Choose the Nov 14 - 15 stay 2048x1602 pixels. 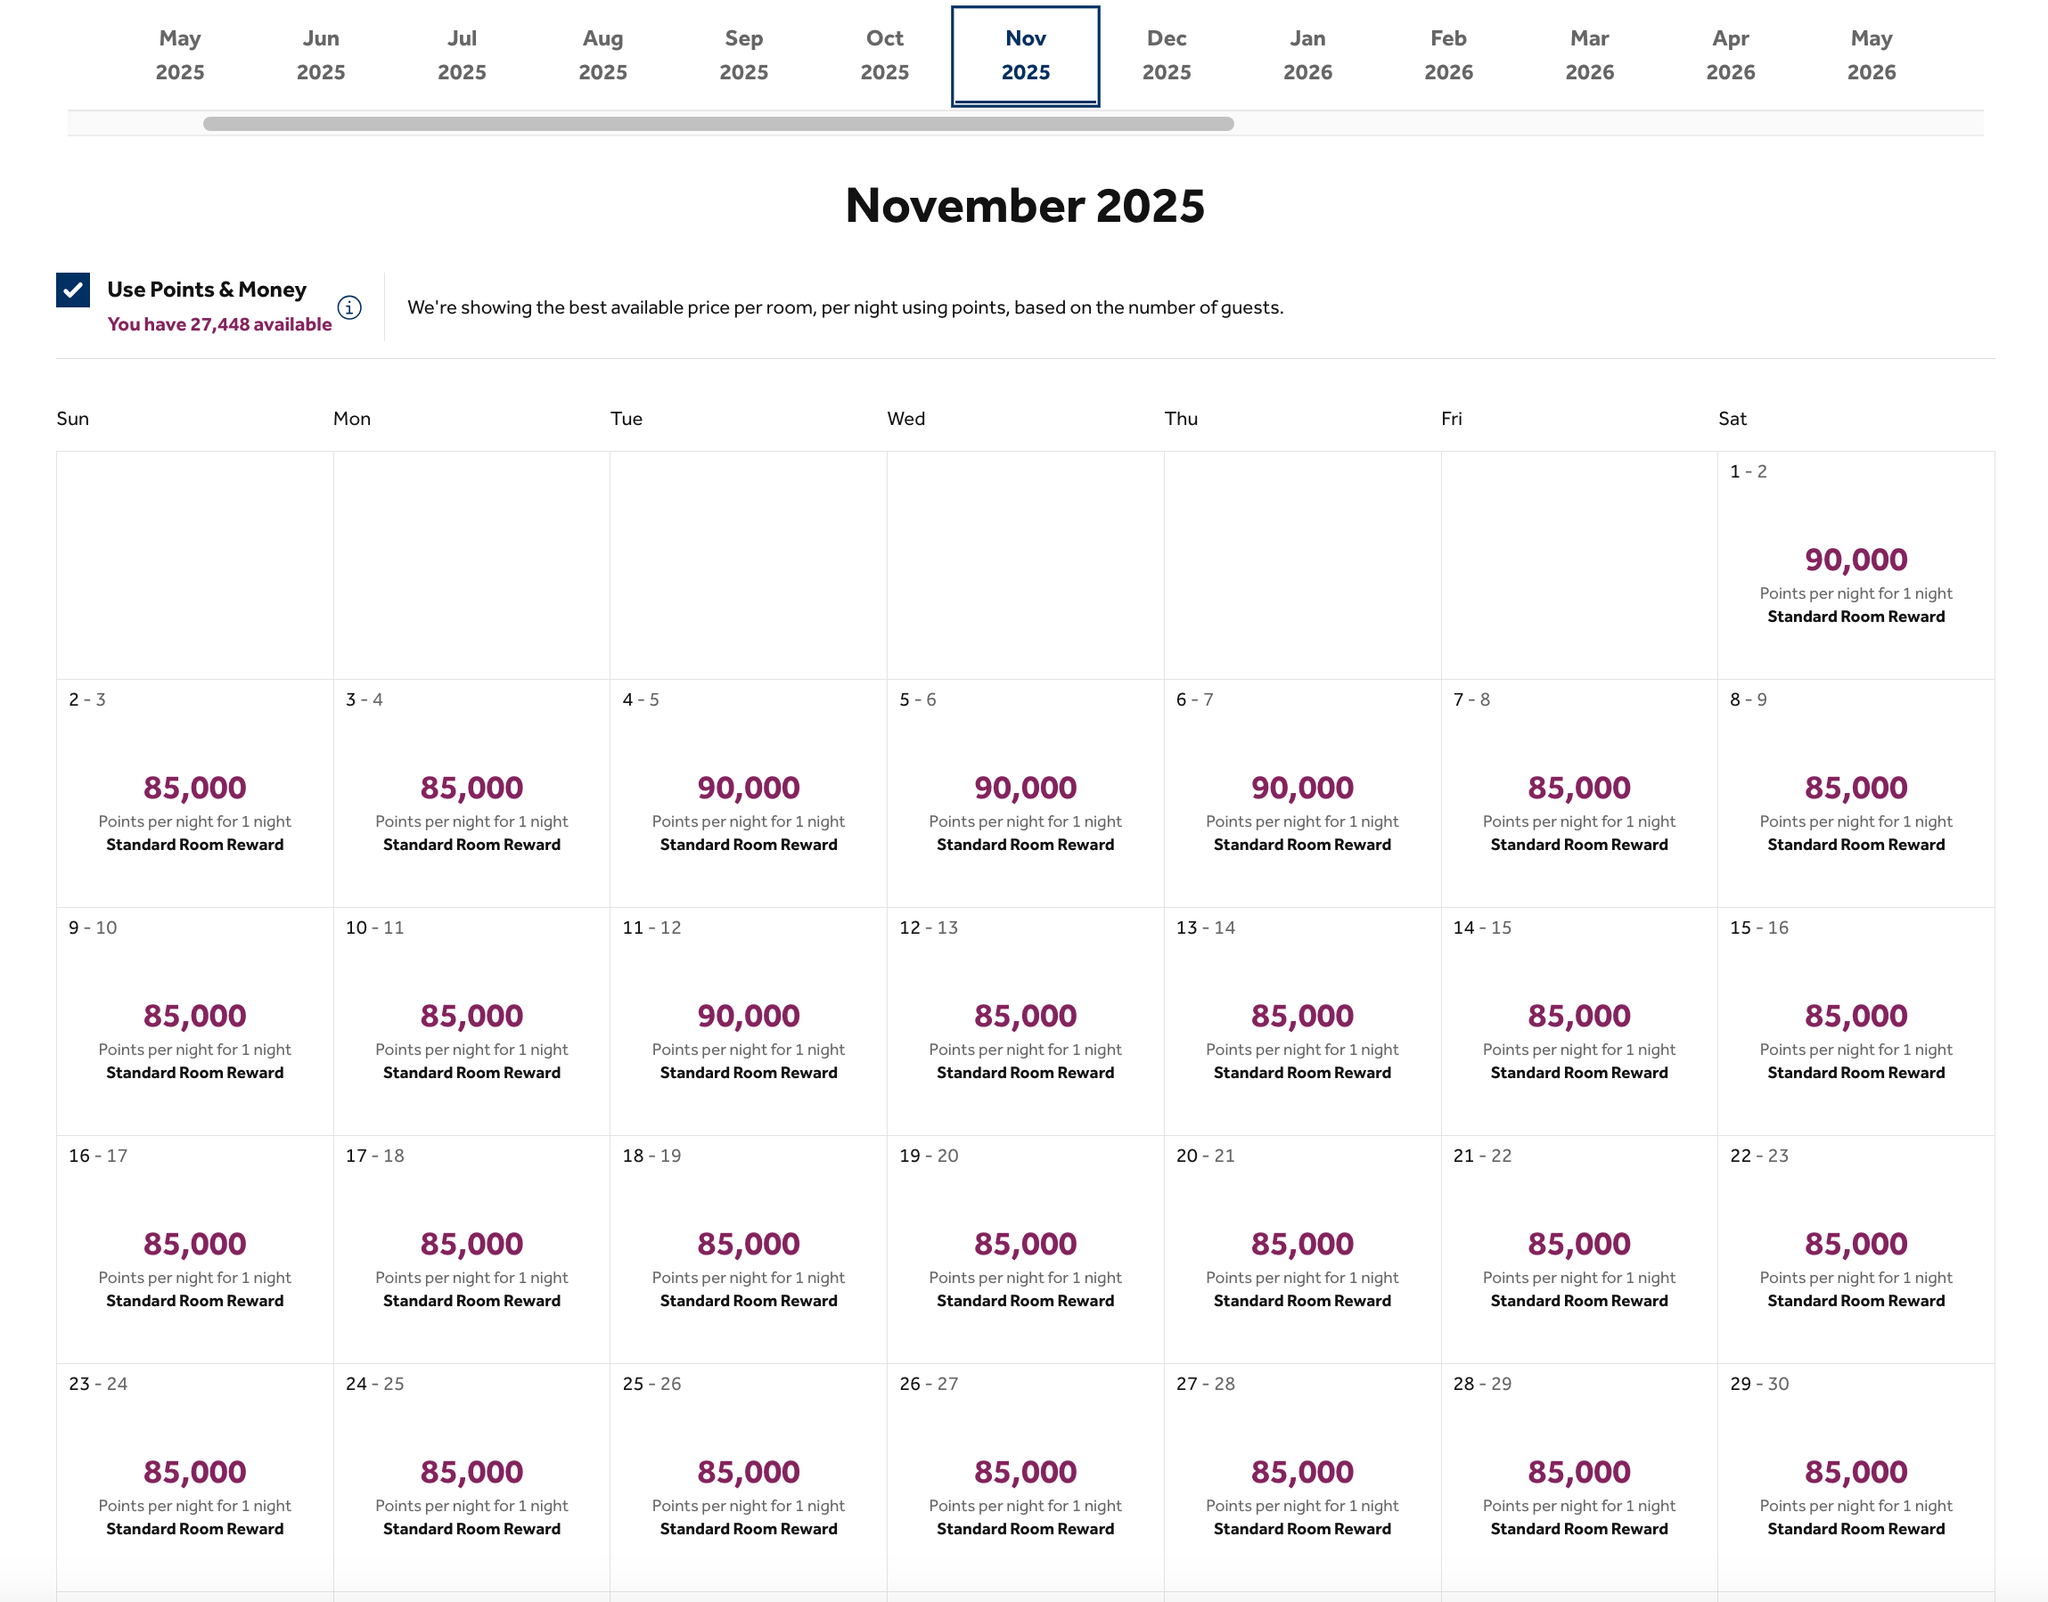(x=1579, y=1021)
